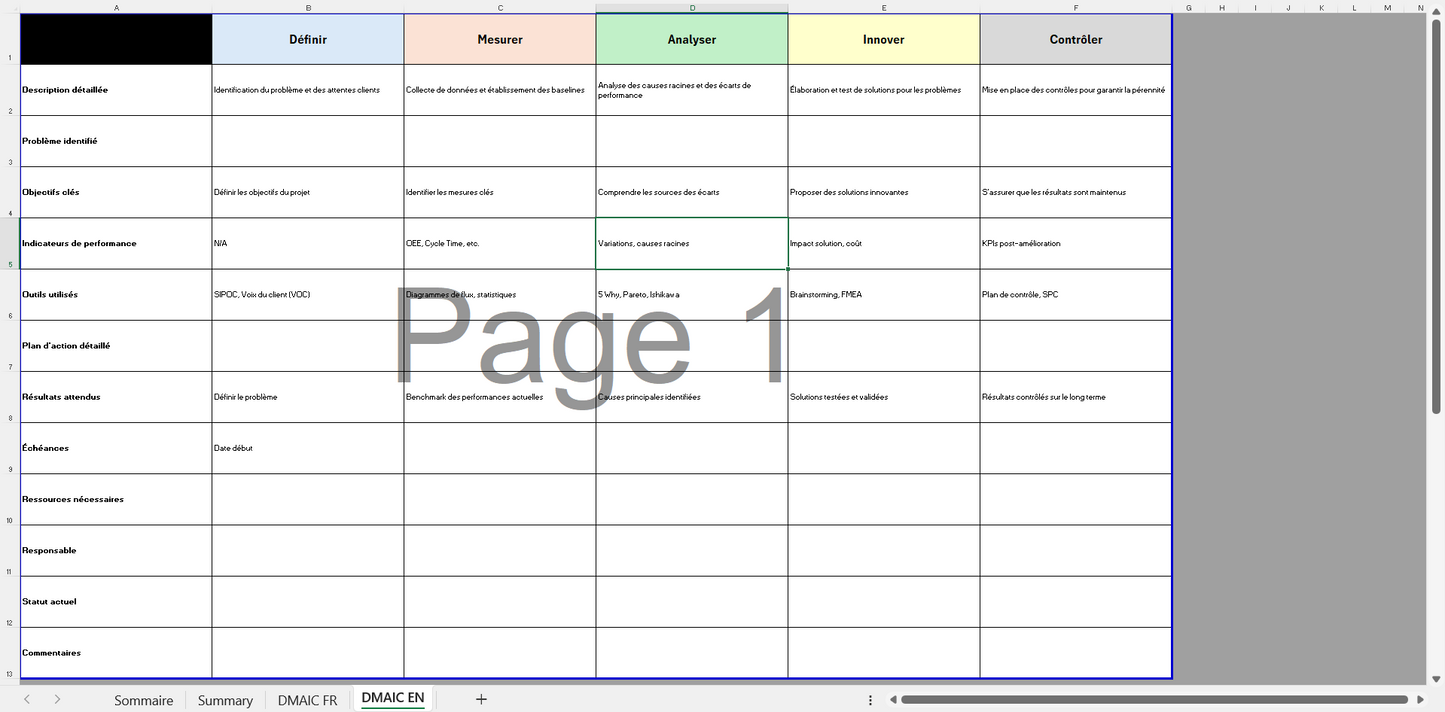1445x712 pixels.
Task: Open the Summary sheet tab
Action: pos(225,700)
